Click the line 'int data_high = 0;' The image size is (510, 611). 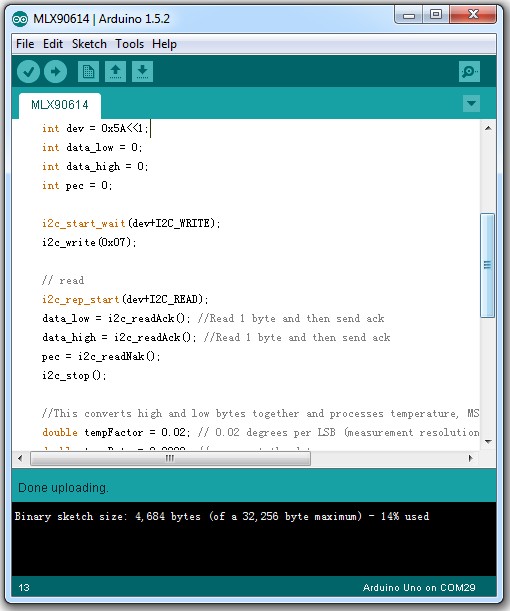pyautogui.click(x=95, y=167)
